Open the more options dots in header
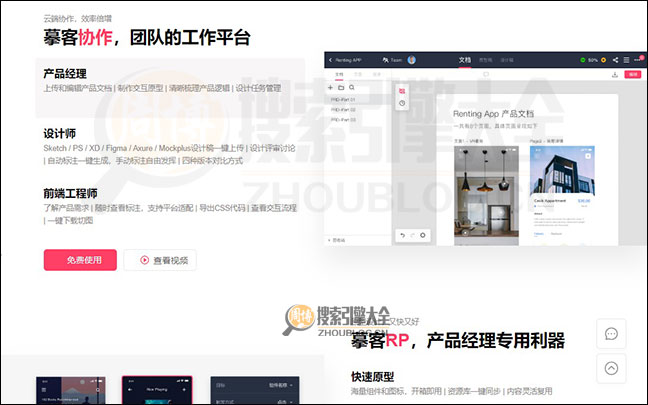The width and height of the screenshot is (648, 405). (636, 60)
